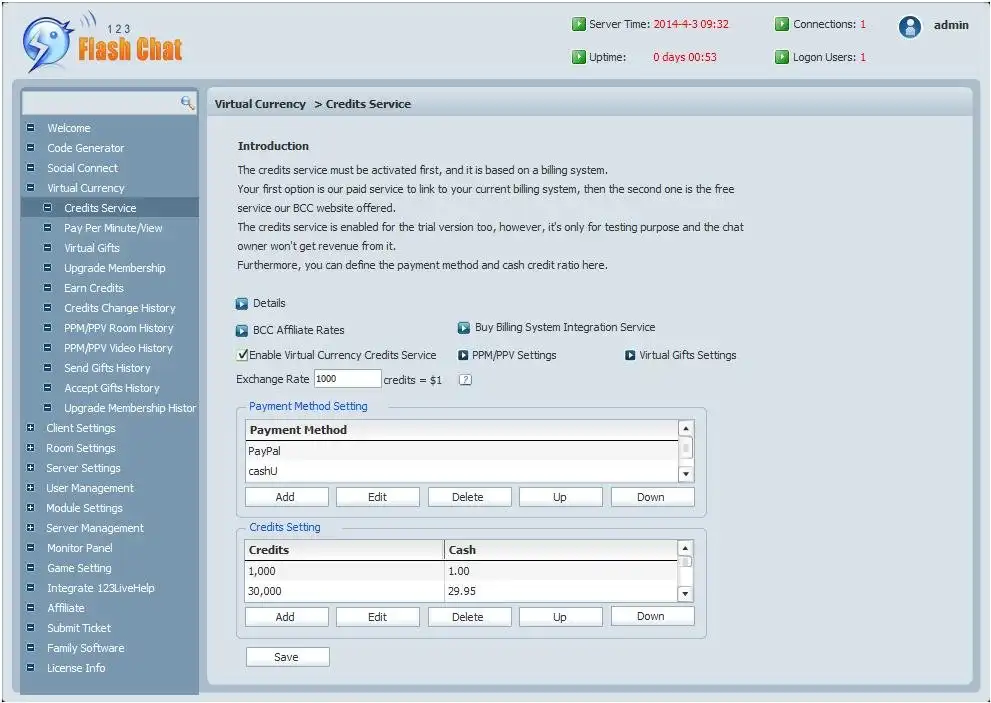Move the payment method Down
991x703 pixels.
click(x=652, y=497)
